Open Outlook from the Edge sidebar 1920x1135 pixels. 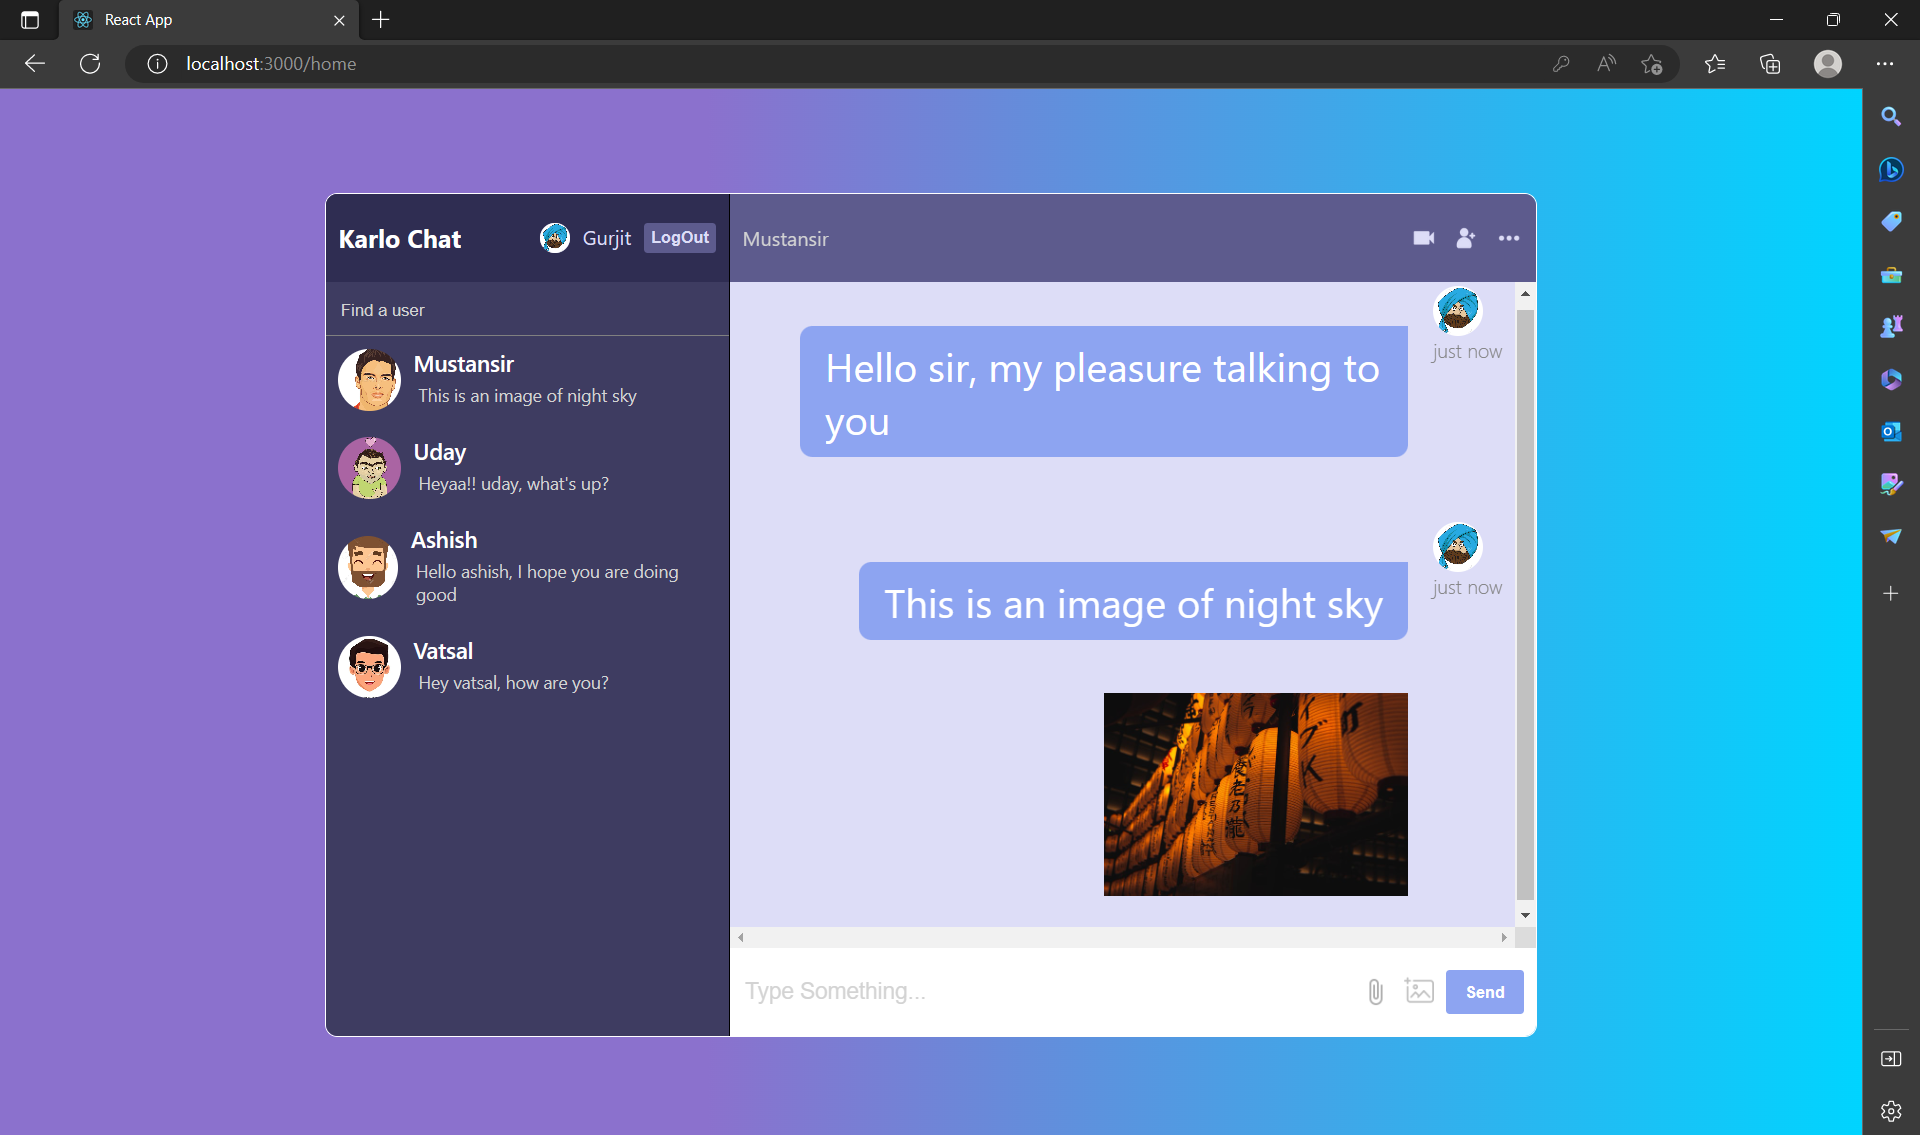click(x=1891, y=431)
